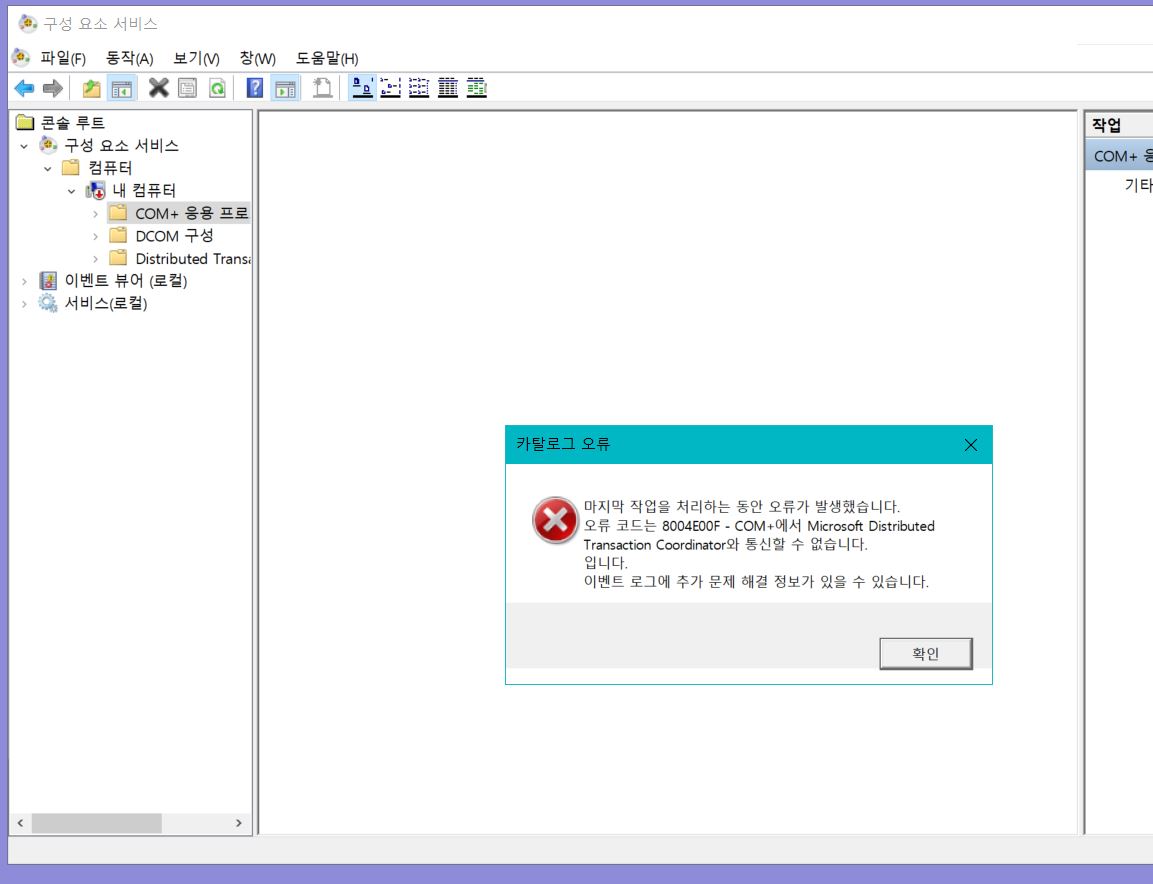Image resolution: width=1153 pixels, height=884 pixels.
Task: Switch to Detail view icon
Action: (448, 88)
